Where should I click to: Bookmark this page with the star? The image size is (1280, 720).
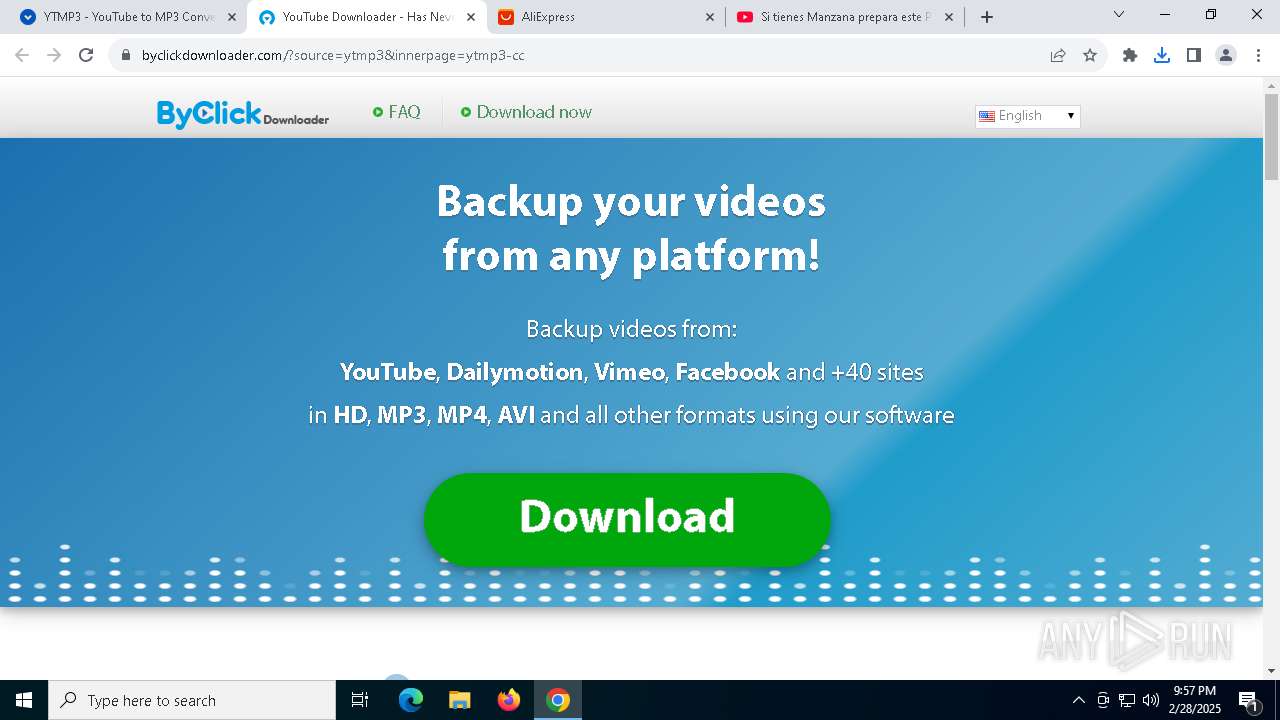coord(1090,56)
